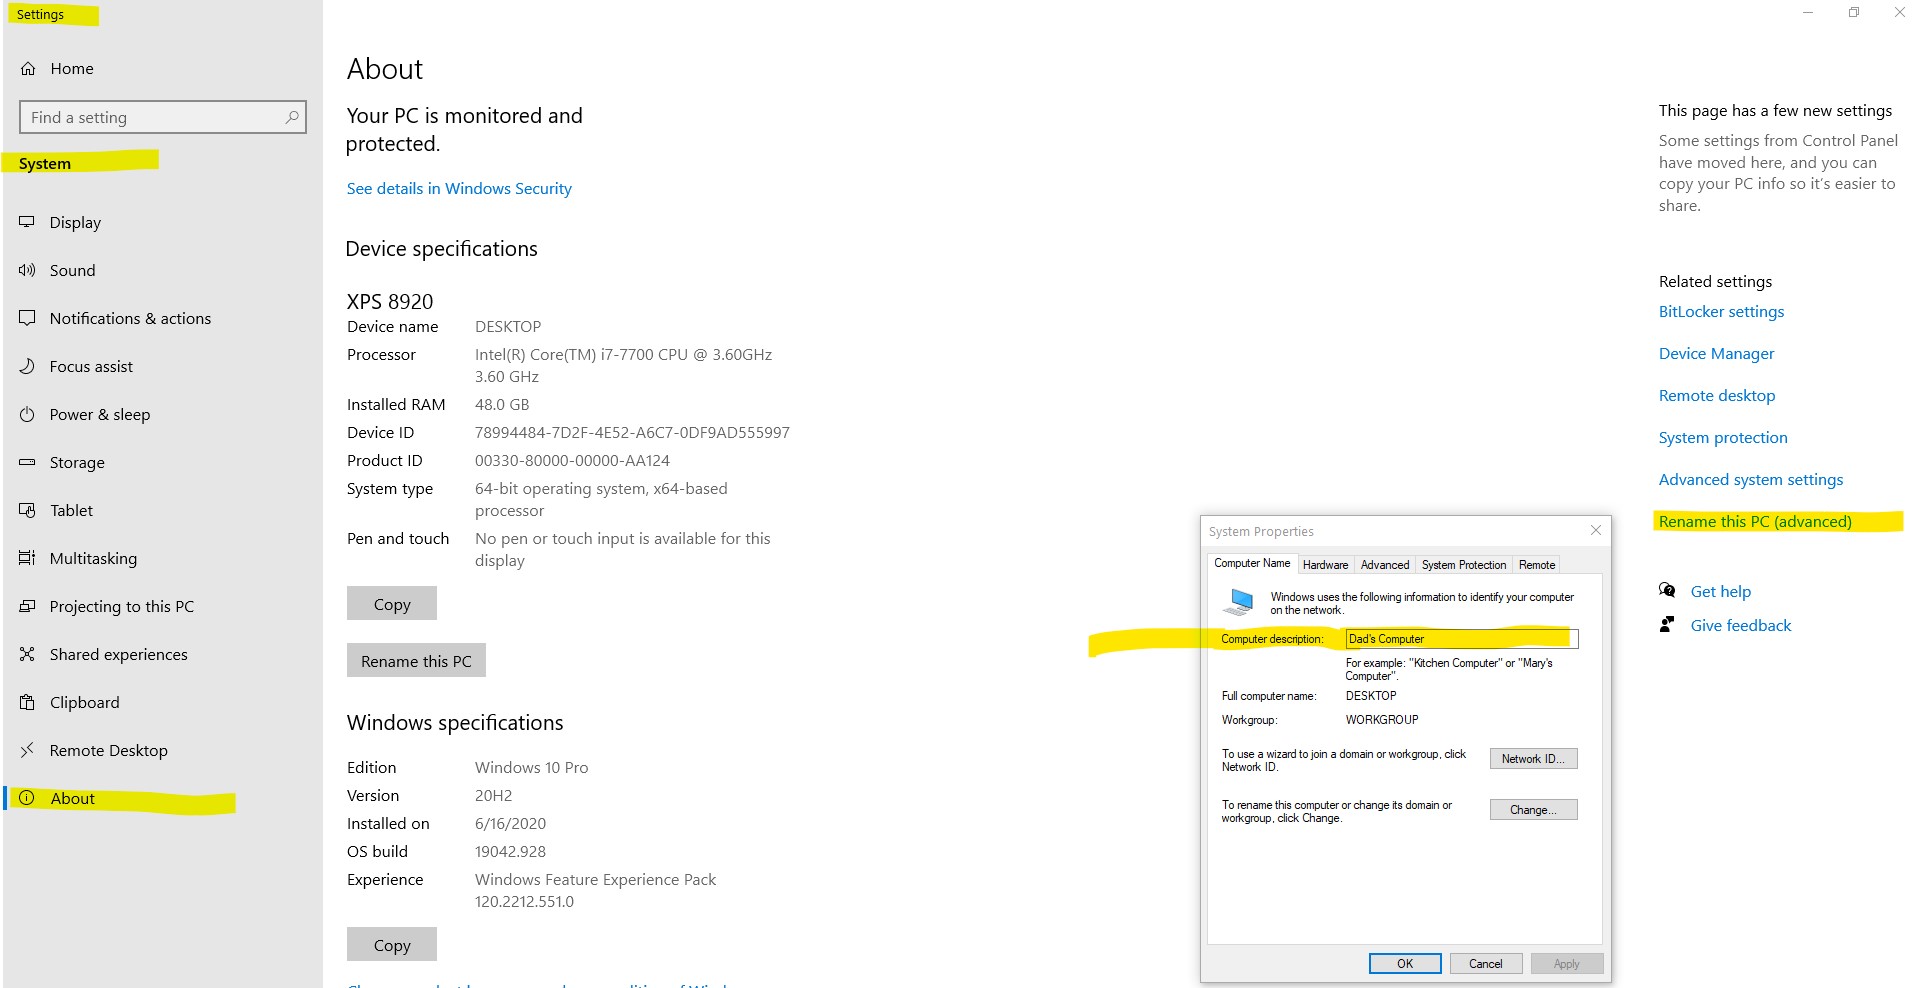The image size is (1923, 988).
Task: Open the System protection link
Action: point(1723,438)
